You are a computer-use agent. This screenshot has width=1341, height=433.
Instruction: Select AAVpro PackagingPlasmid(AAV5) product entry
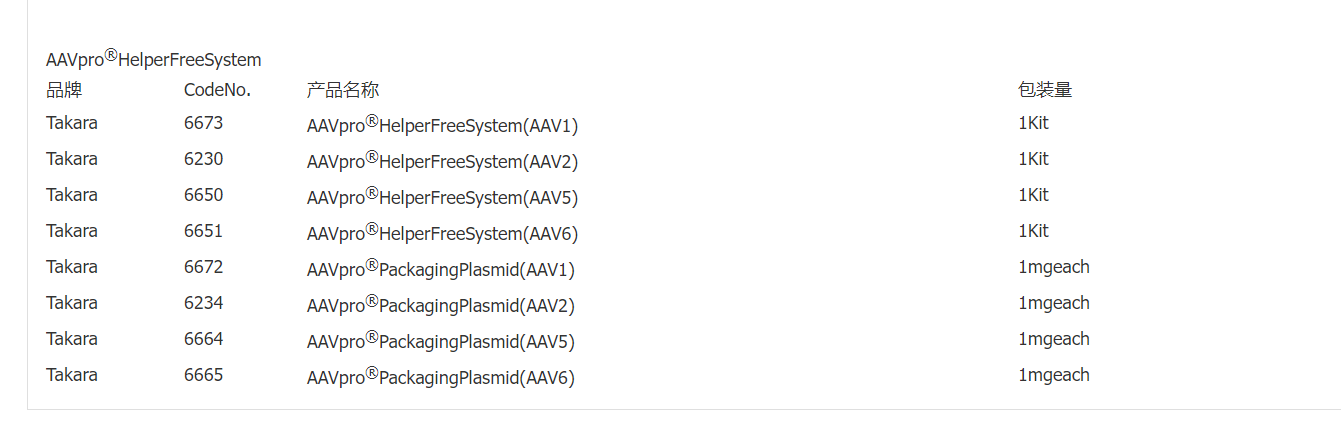(x=440, y=342)
